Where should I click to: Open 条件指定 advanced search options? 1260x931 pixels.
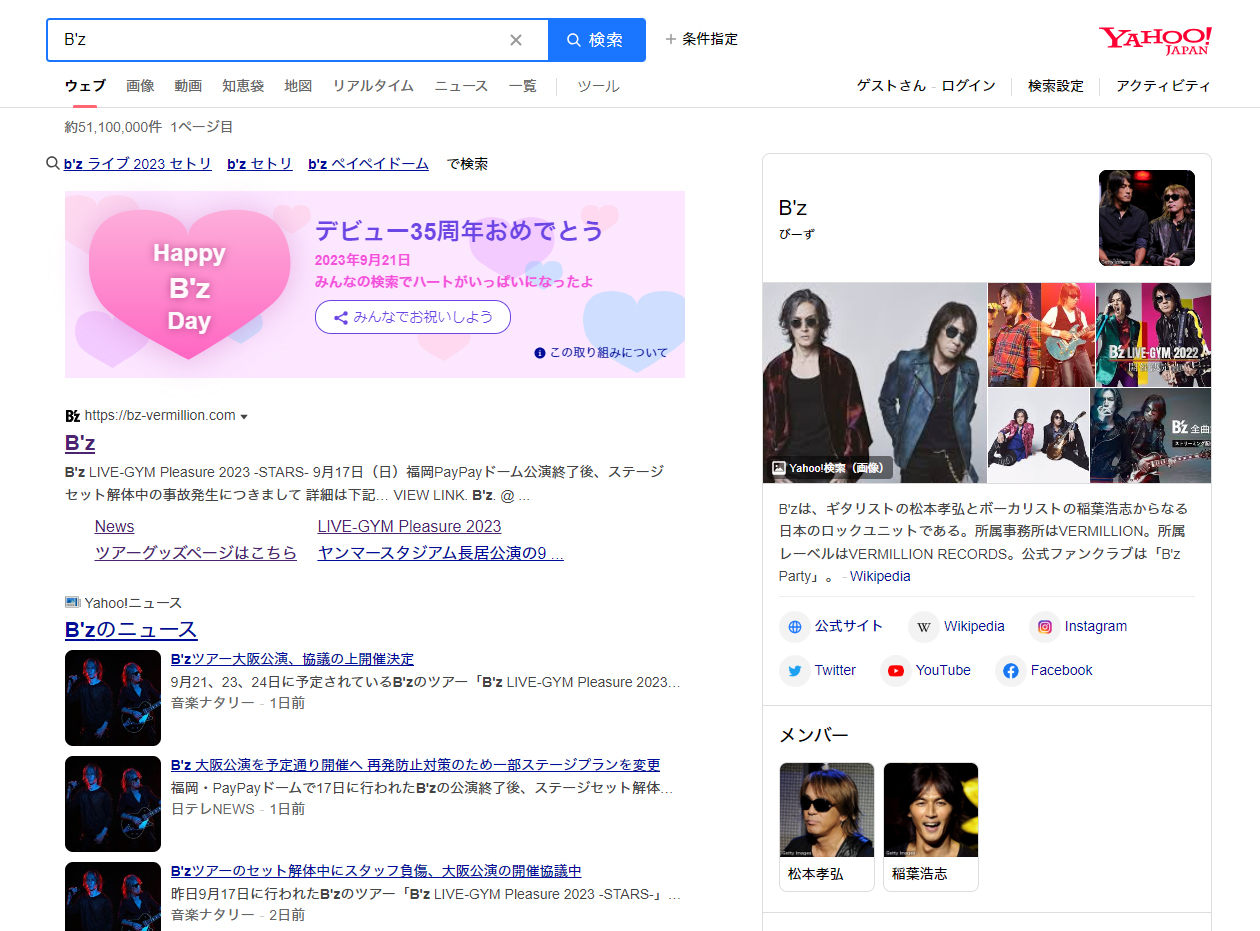tap(701, 39)
